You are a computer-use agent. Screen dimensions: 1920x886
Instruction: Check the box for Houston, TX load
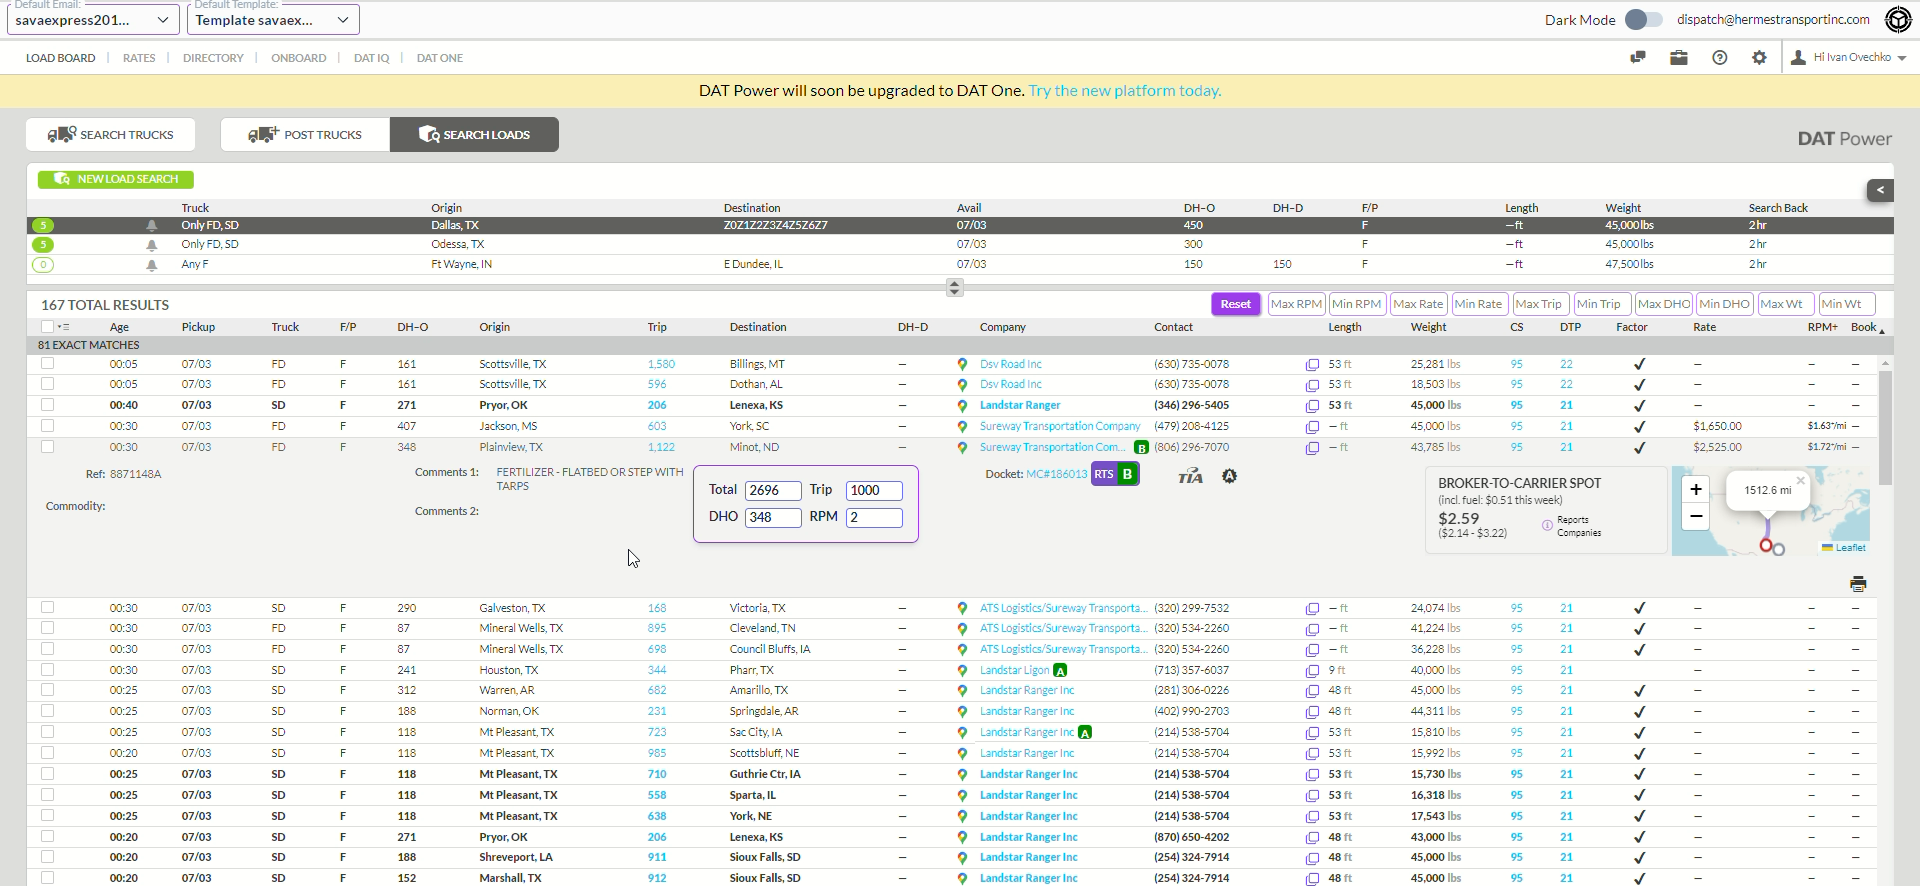pyautogui.click(x=47, y=670)
